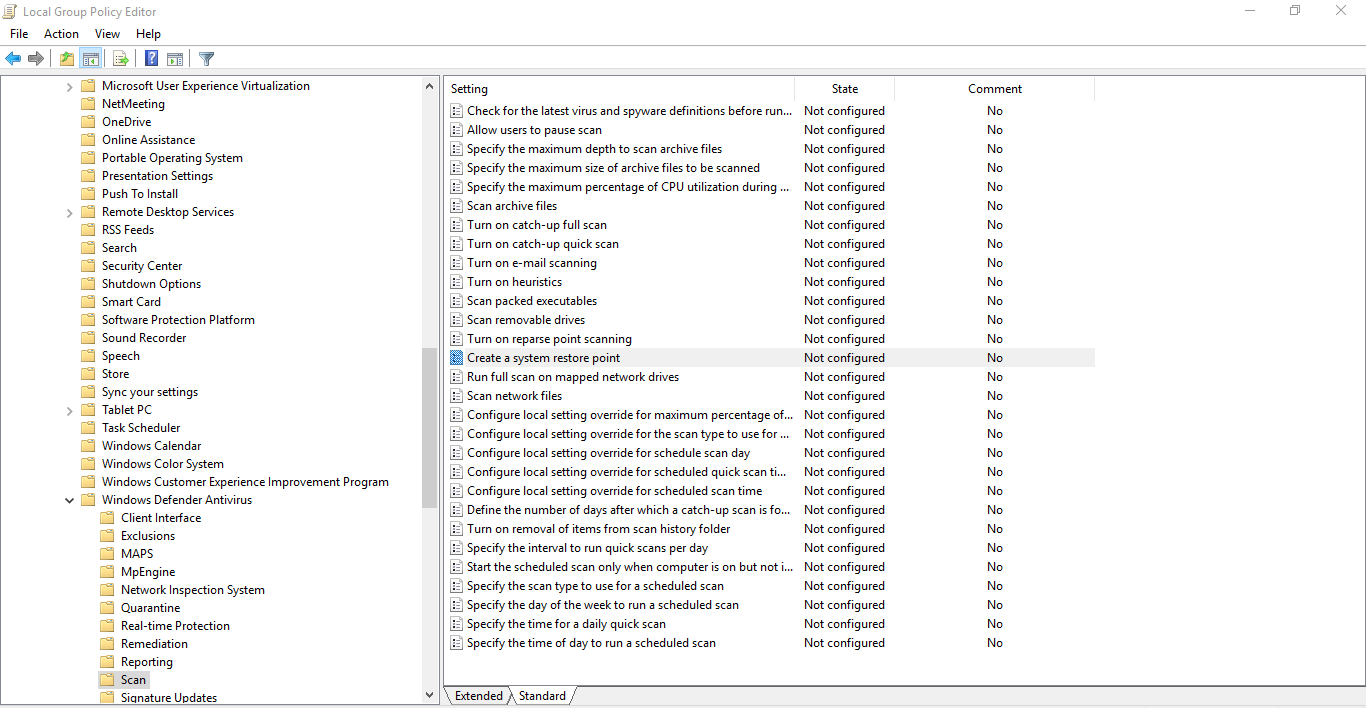
Task: Open the Action menu
Action: [x=61, y=33]
